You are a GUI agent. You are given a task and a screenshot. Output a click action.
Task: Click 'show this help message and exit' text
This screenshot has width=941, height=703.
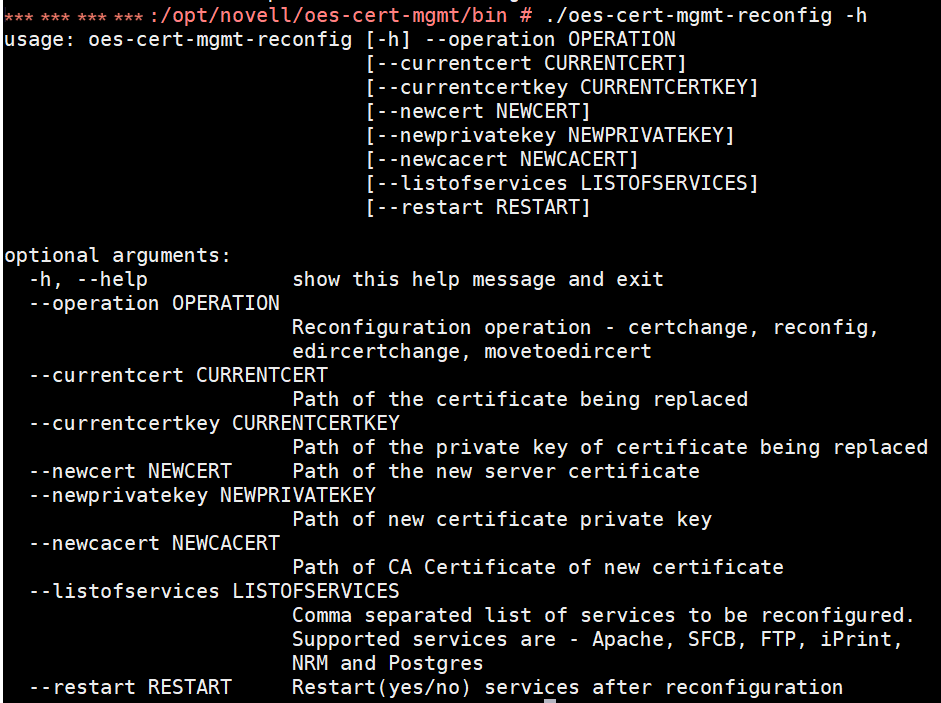(x=477, y=279)
